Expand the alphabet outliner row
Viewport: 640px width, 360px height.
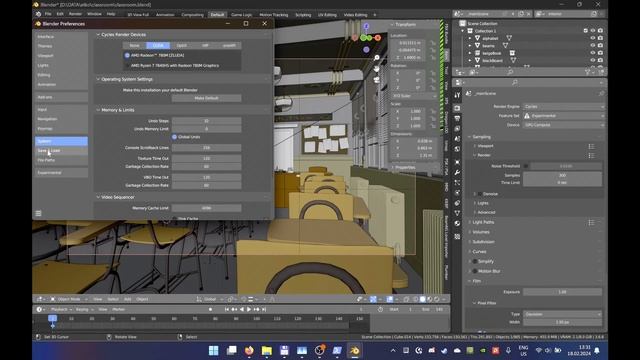tap(470, 38)
